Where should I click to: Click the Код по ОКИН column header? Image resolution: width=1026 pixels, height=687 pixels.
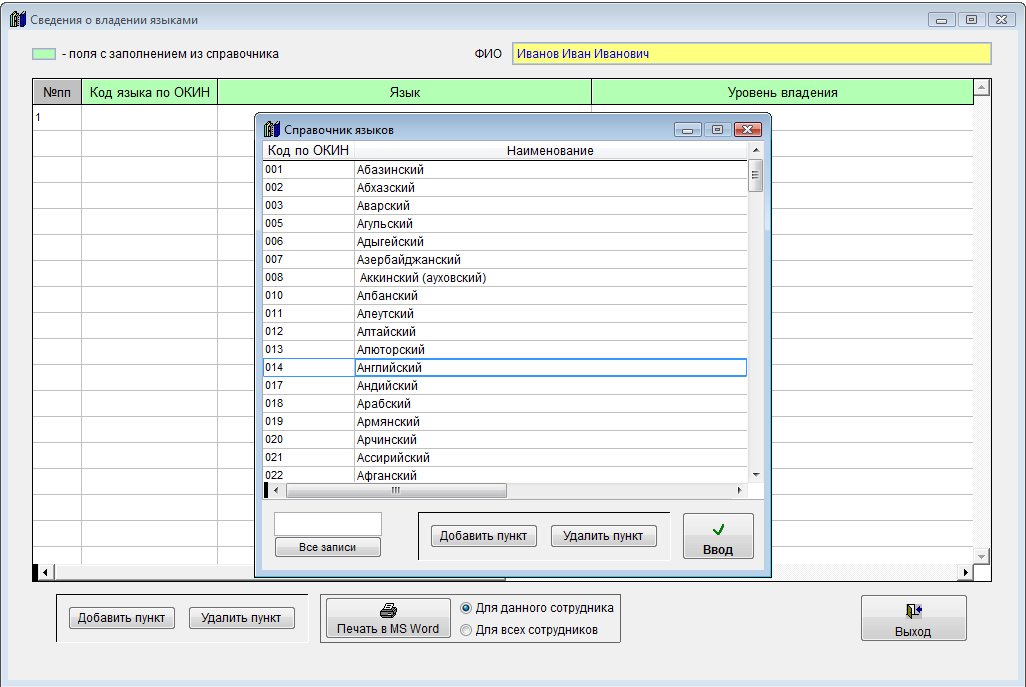click(x=308, y=151)
